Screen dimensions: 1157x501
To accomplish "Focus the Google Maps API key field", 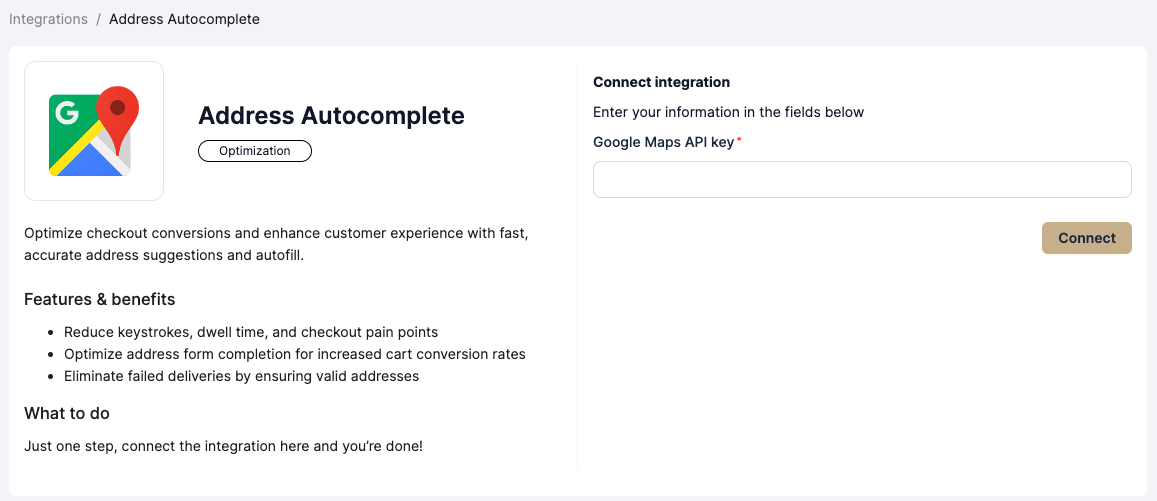I will (x=862, y=180).
